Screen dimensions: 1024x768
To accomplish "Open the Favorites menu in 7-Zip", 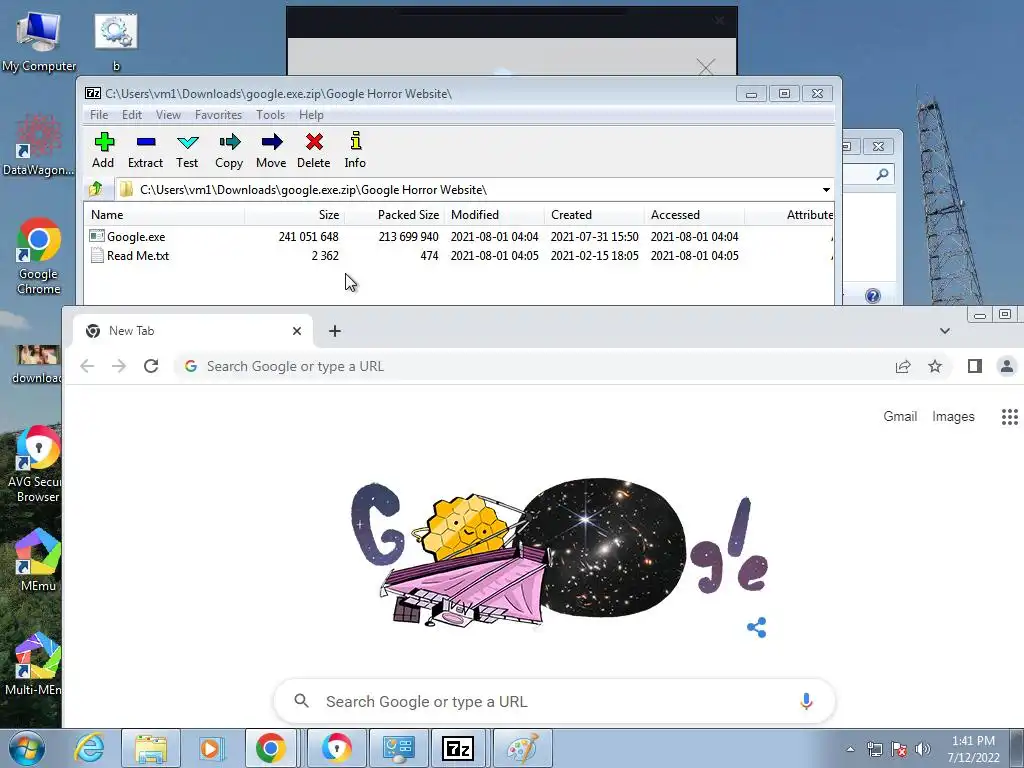I will click(x=219, y=115).
